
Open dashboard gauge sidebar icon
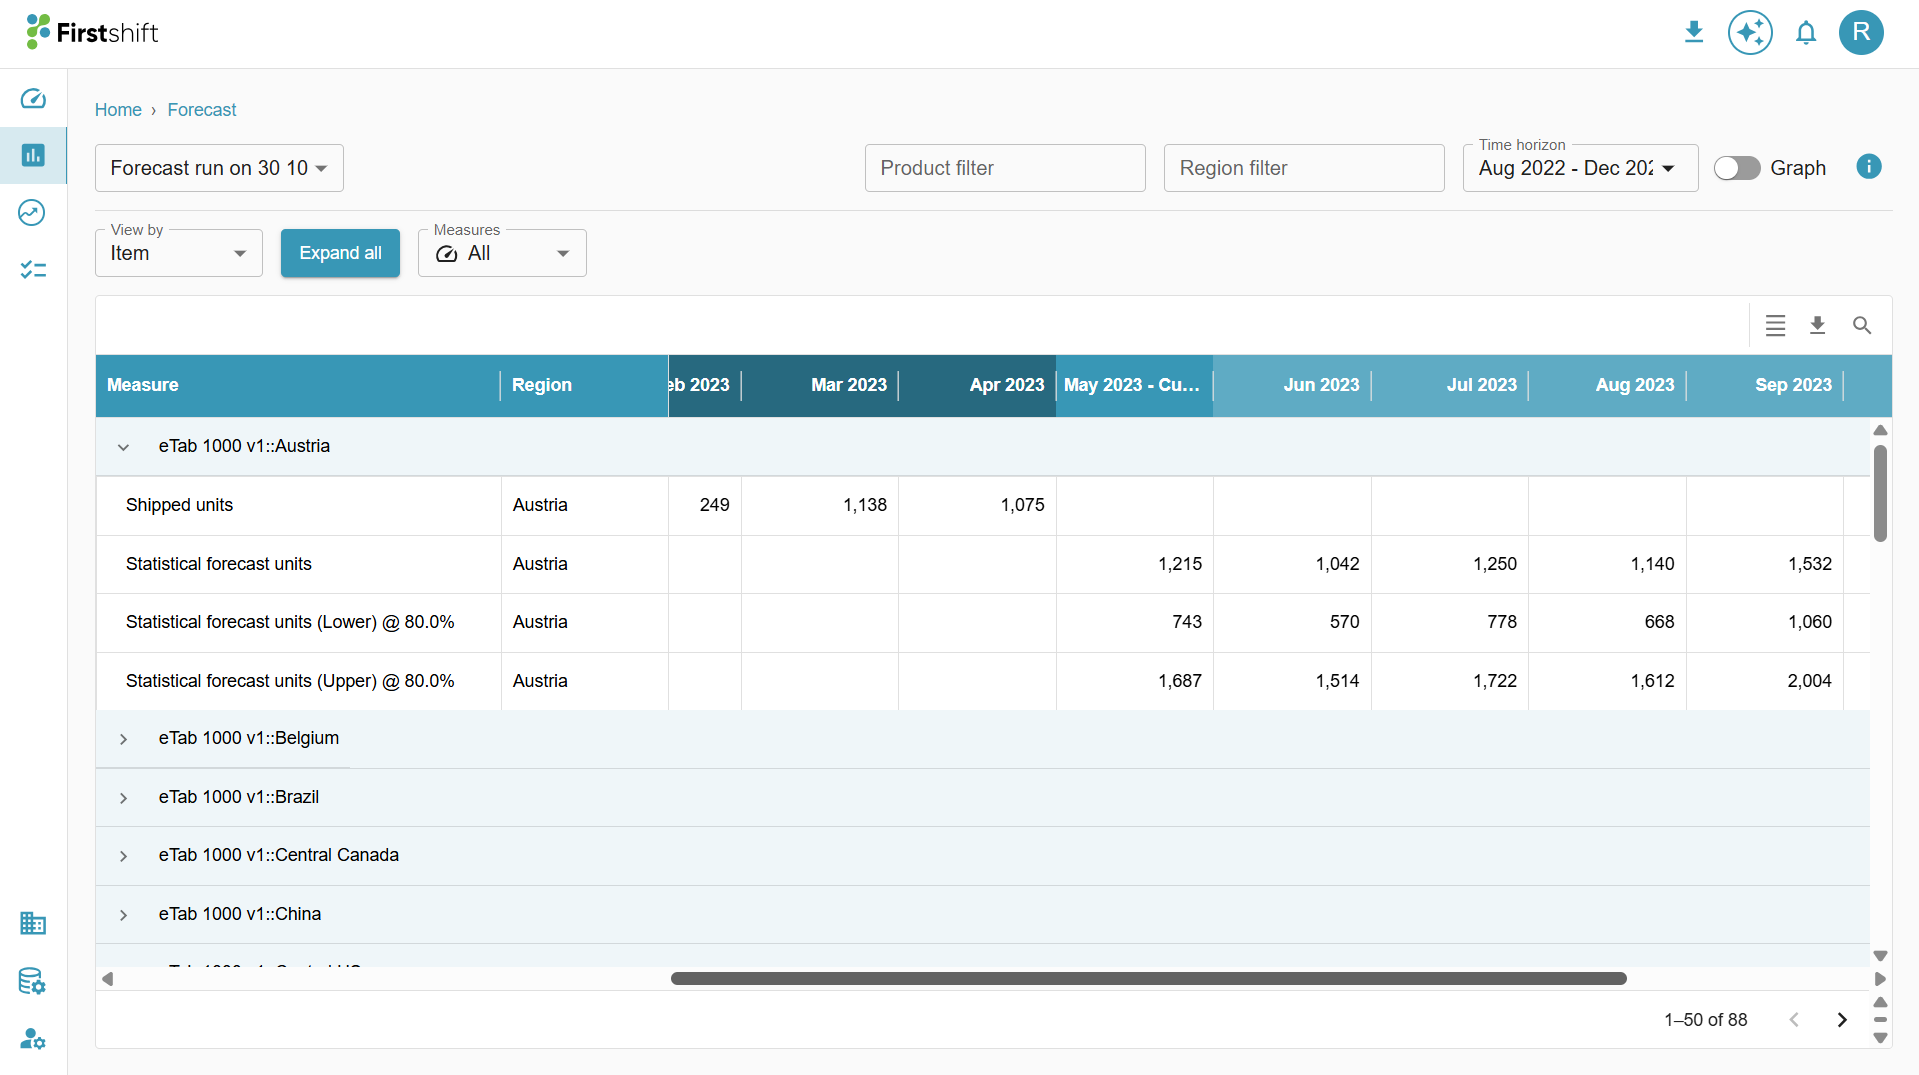(x=33, y=98)
